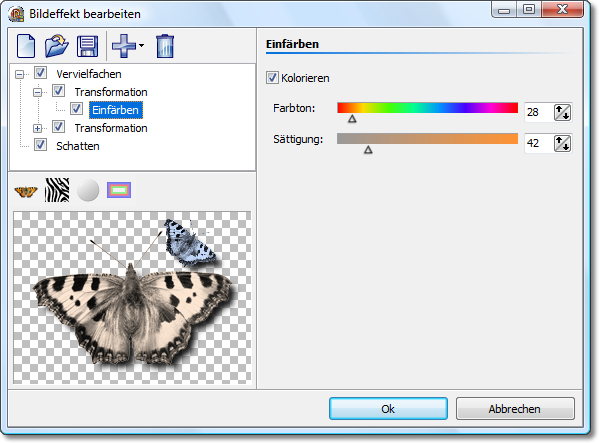Maximize the Bildeffekt bearbeiten dialog

[x=529, y=9]
